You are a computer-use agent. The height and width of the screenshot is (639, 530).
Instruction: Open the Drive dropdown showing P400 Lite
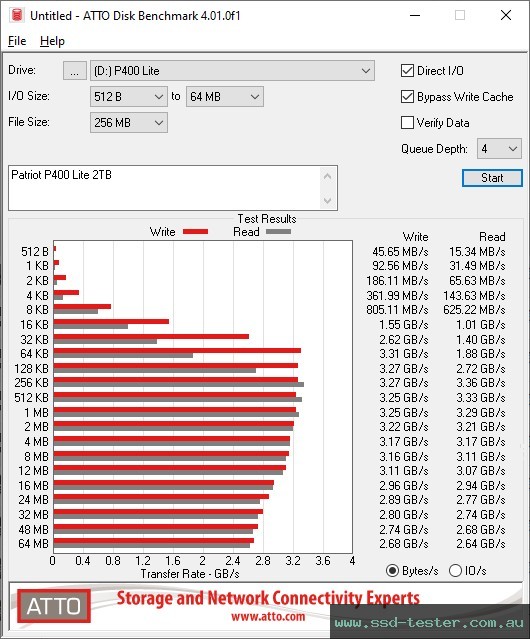(232, 71)
